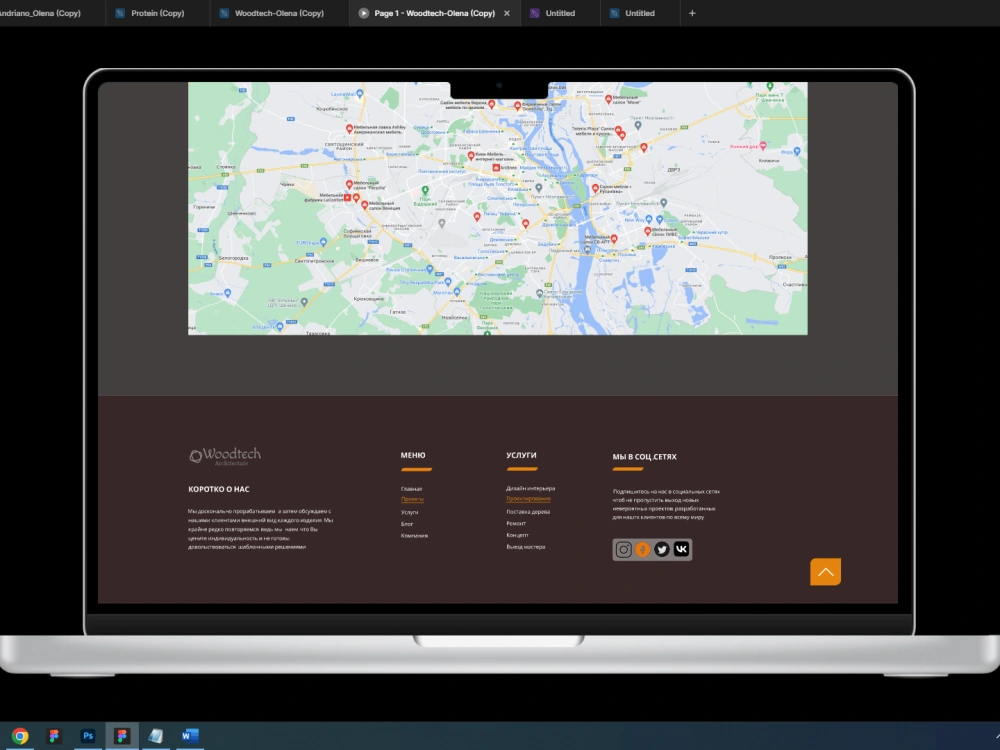
Task: Click the Kyiv map image in the prototype
Action: coord(497,208)
